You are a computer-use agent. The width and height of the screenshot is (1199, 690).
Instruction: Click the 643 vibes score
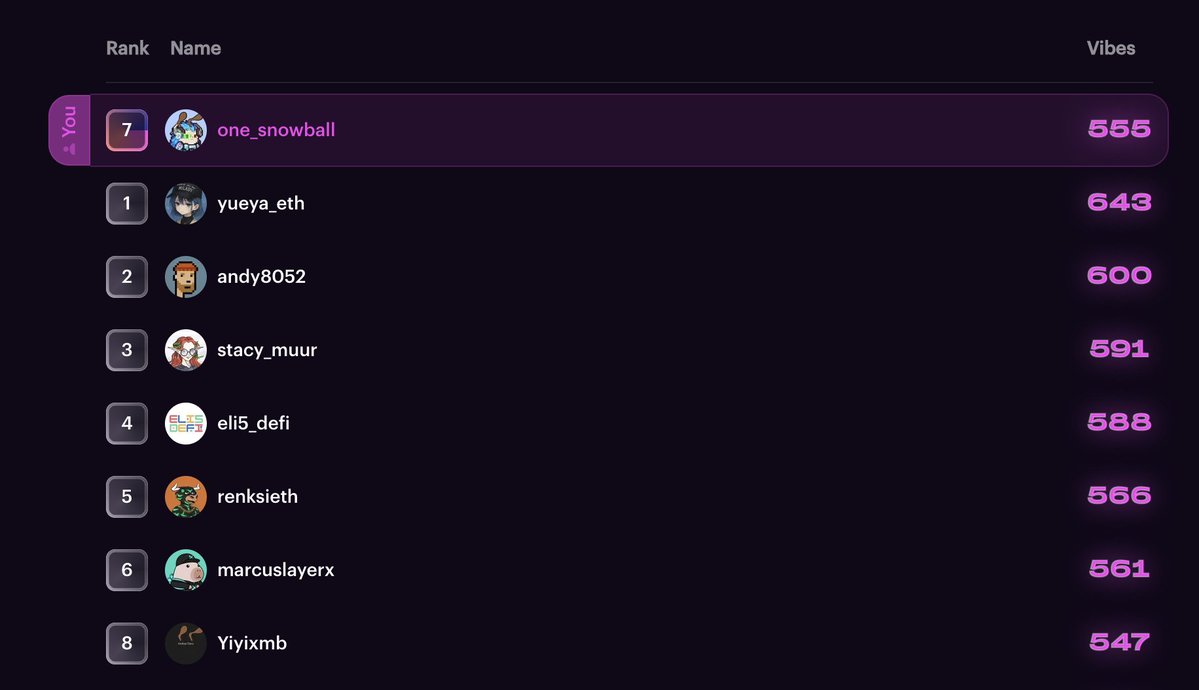[x=1119, y=203]
